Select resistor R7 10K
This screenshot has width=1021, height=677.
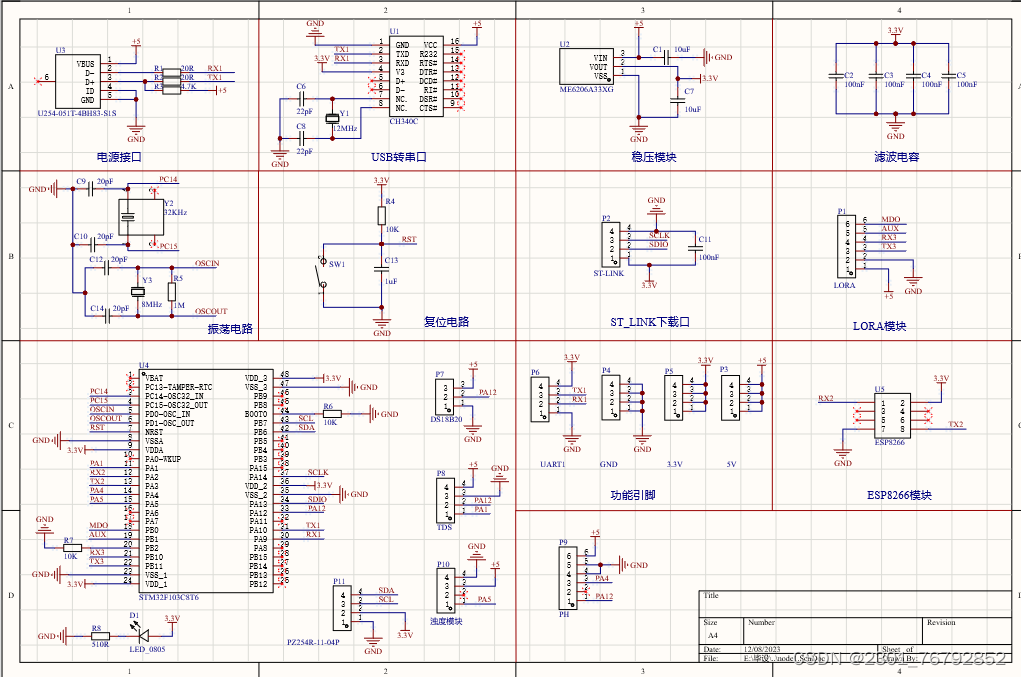(72, 547)
